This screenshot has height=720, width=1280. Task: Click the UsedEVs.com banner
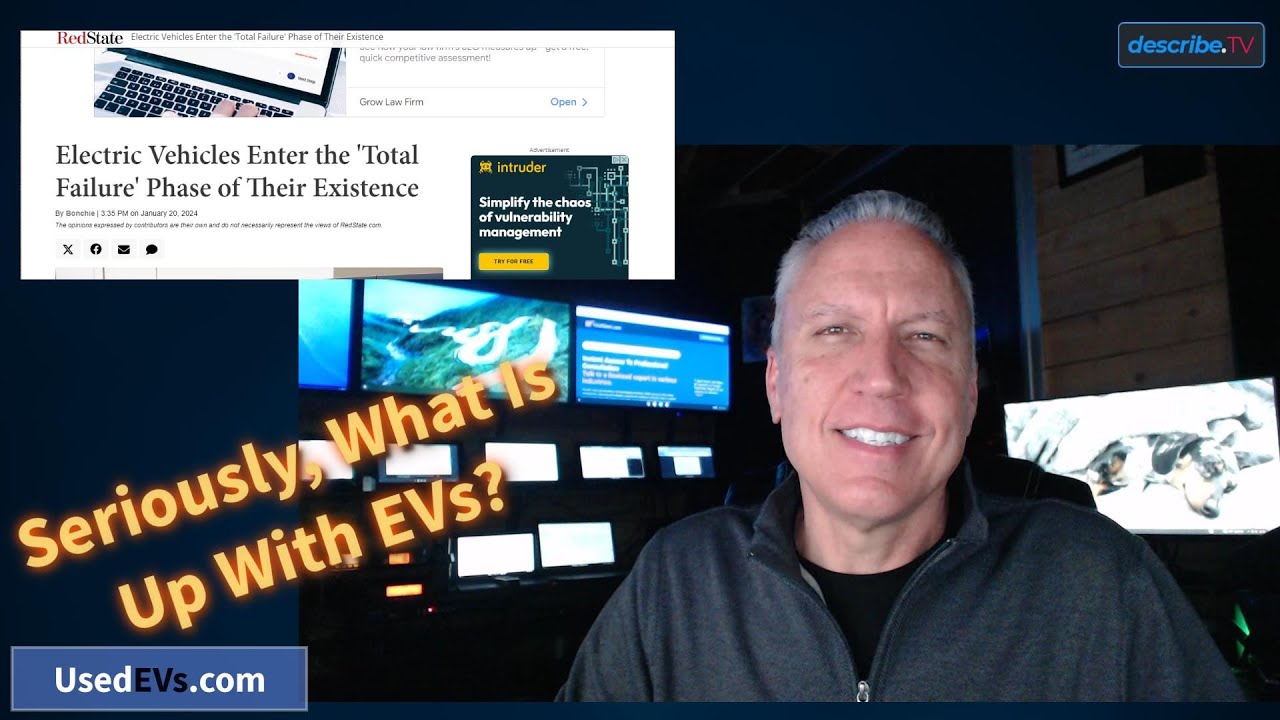[x=159, y=679]
